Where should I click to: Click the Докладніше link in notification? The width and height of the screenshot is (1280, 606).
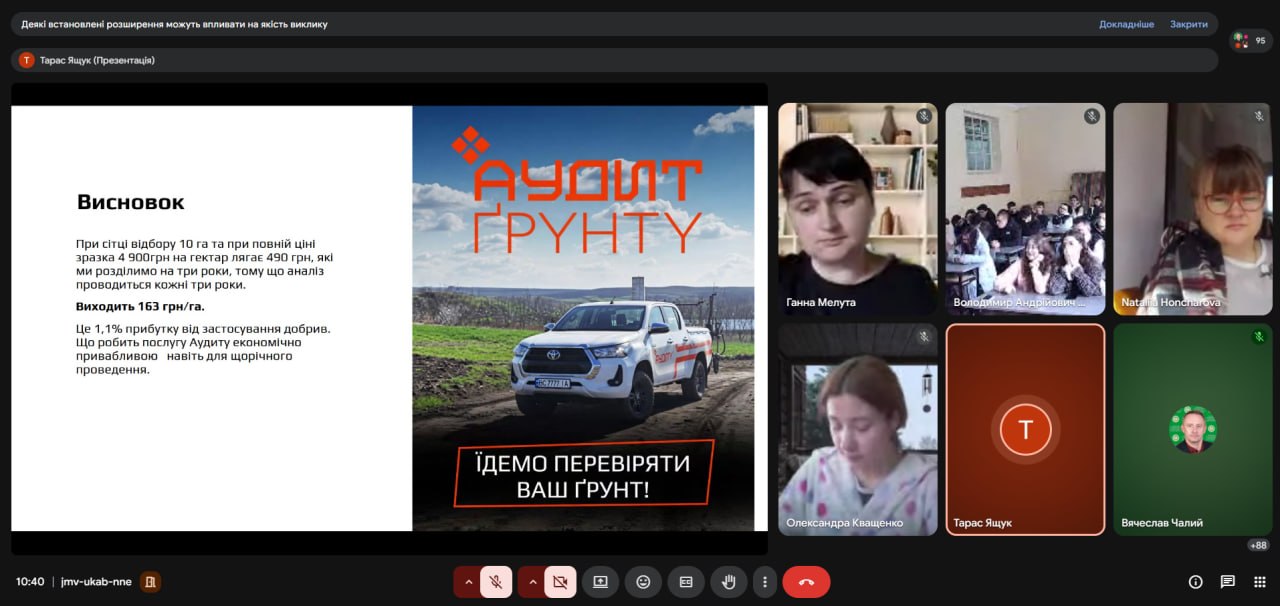(x=1126, y=24)
